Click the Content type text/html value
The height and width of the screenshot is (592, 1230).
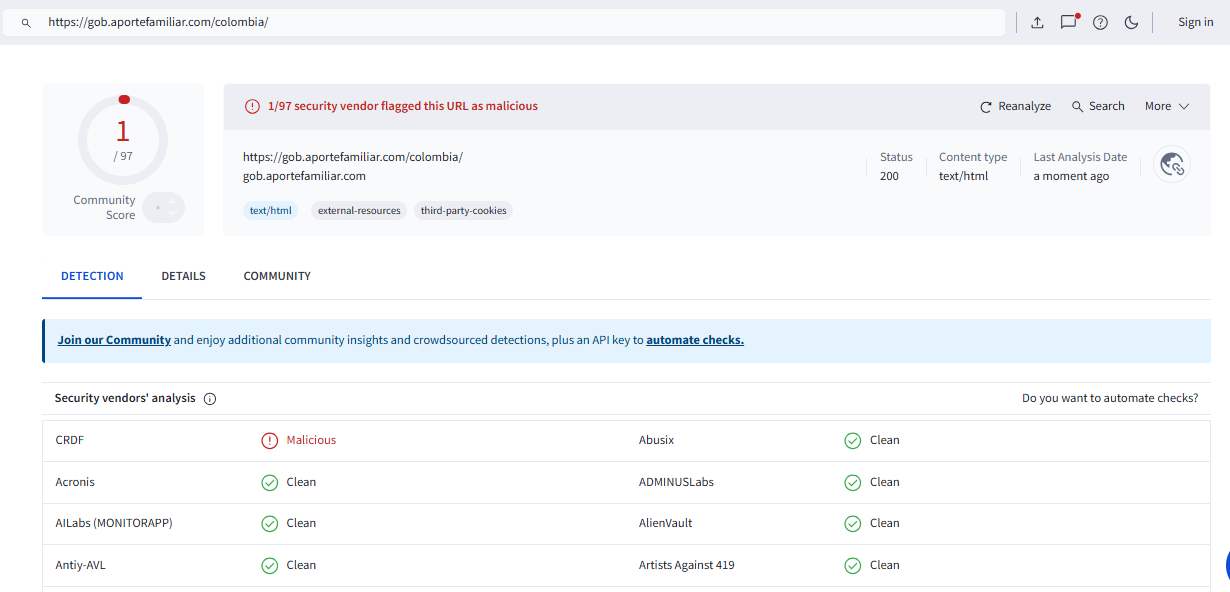pyautogui.click(x=963, y=176)
